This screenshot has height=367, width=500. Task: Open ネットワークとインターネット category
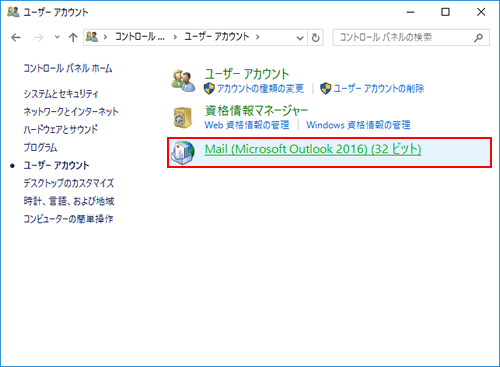[71, 112]
